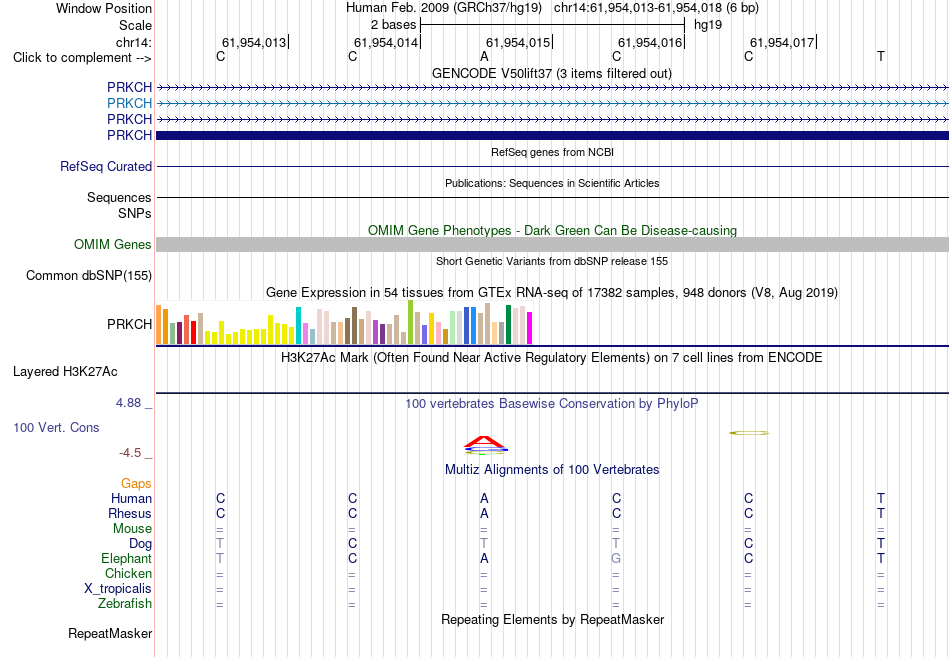Screen dimensions: 950x657
Task: Open the RefSeq Curated track label
Action: point(105,166)
